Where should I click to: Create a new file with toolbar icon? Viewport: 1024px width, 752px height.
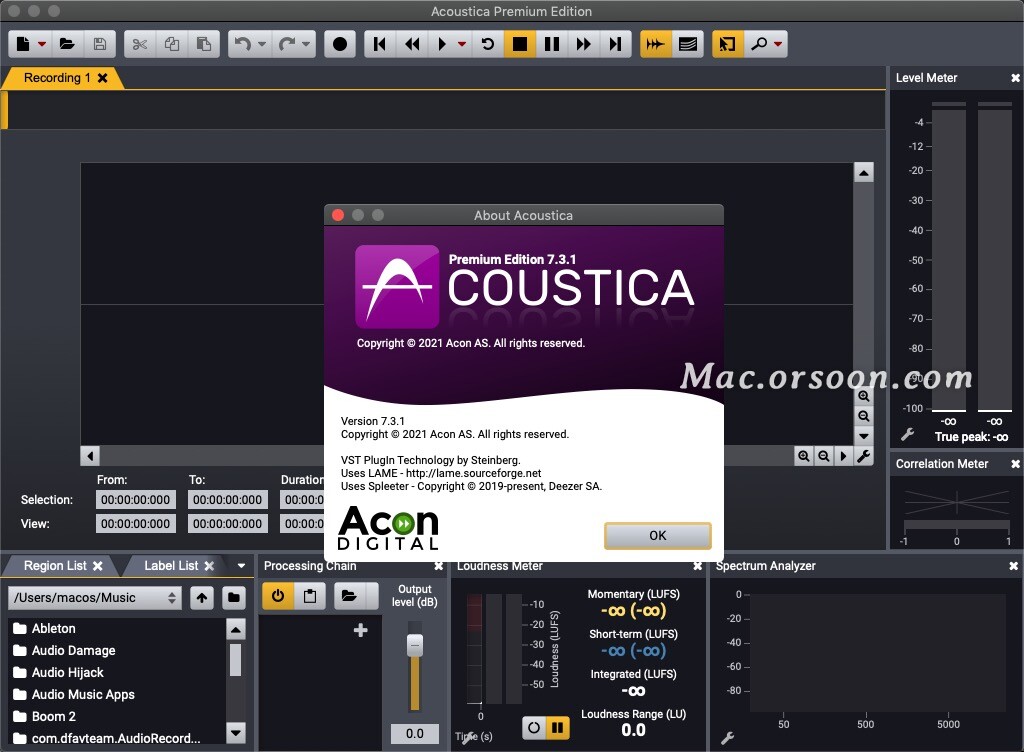23,44
